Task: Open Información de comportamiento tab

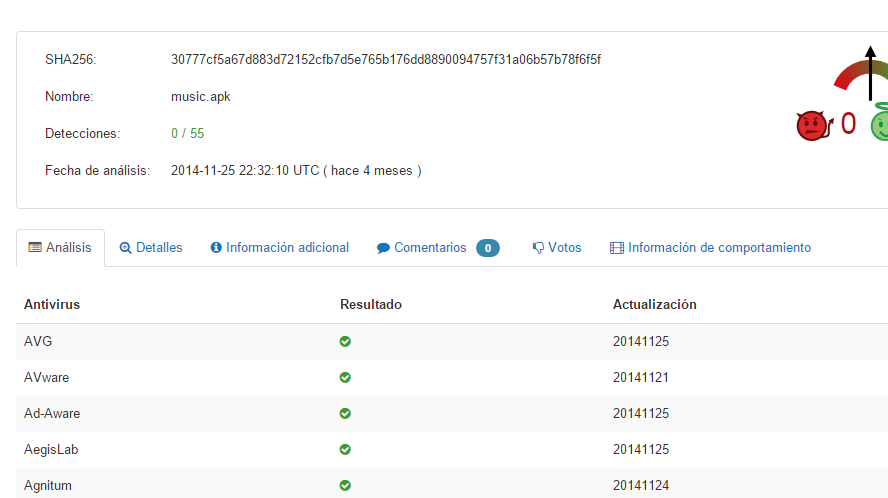Action: pyautogui.click(x=710, y=247)
